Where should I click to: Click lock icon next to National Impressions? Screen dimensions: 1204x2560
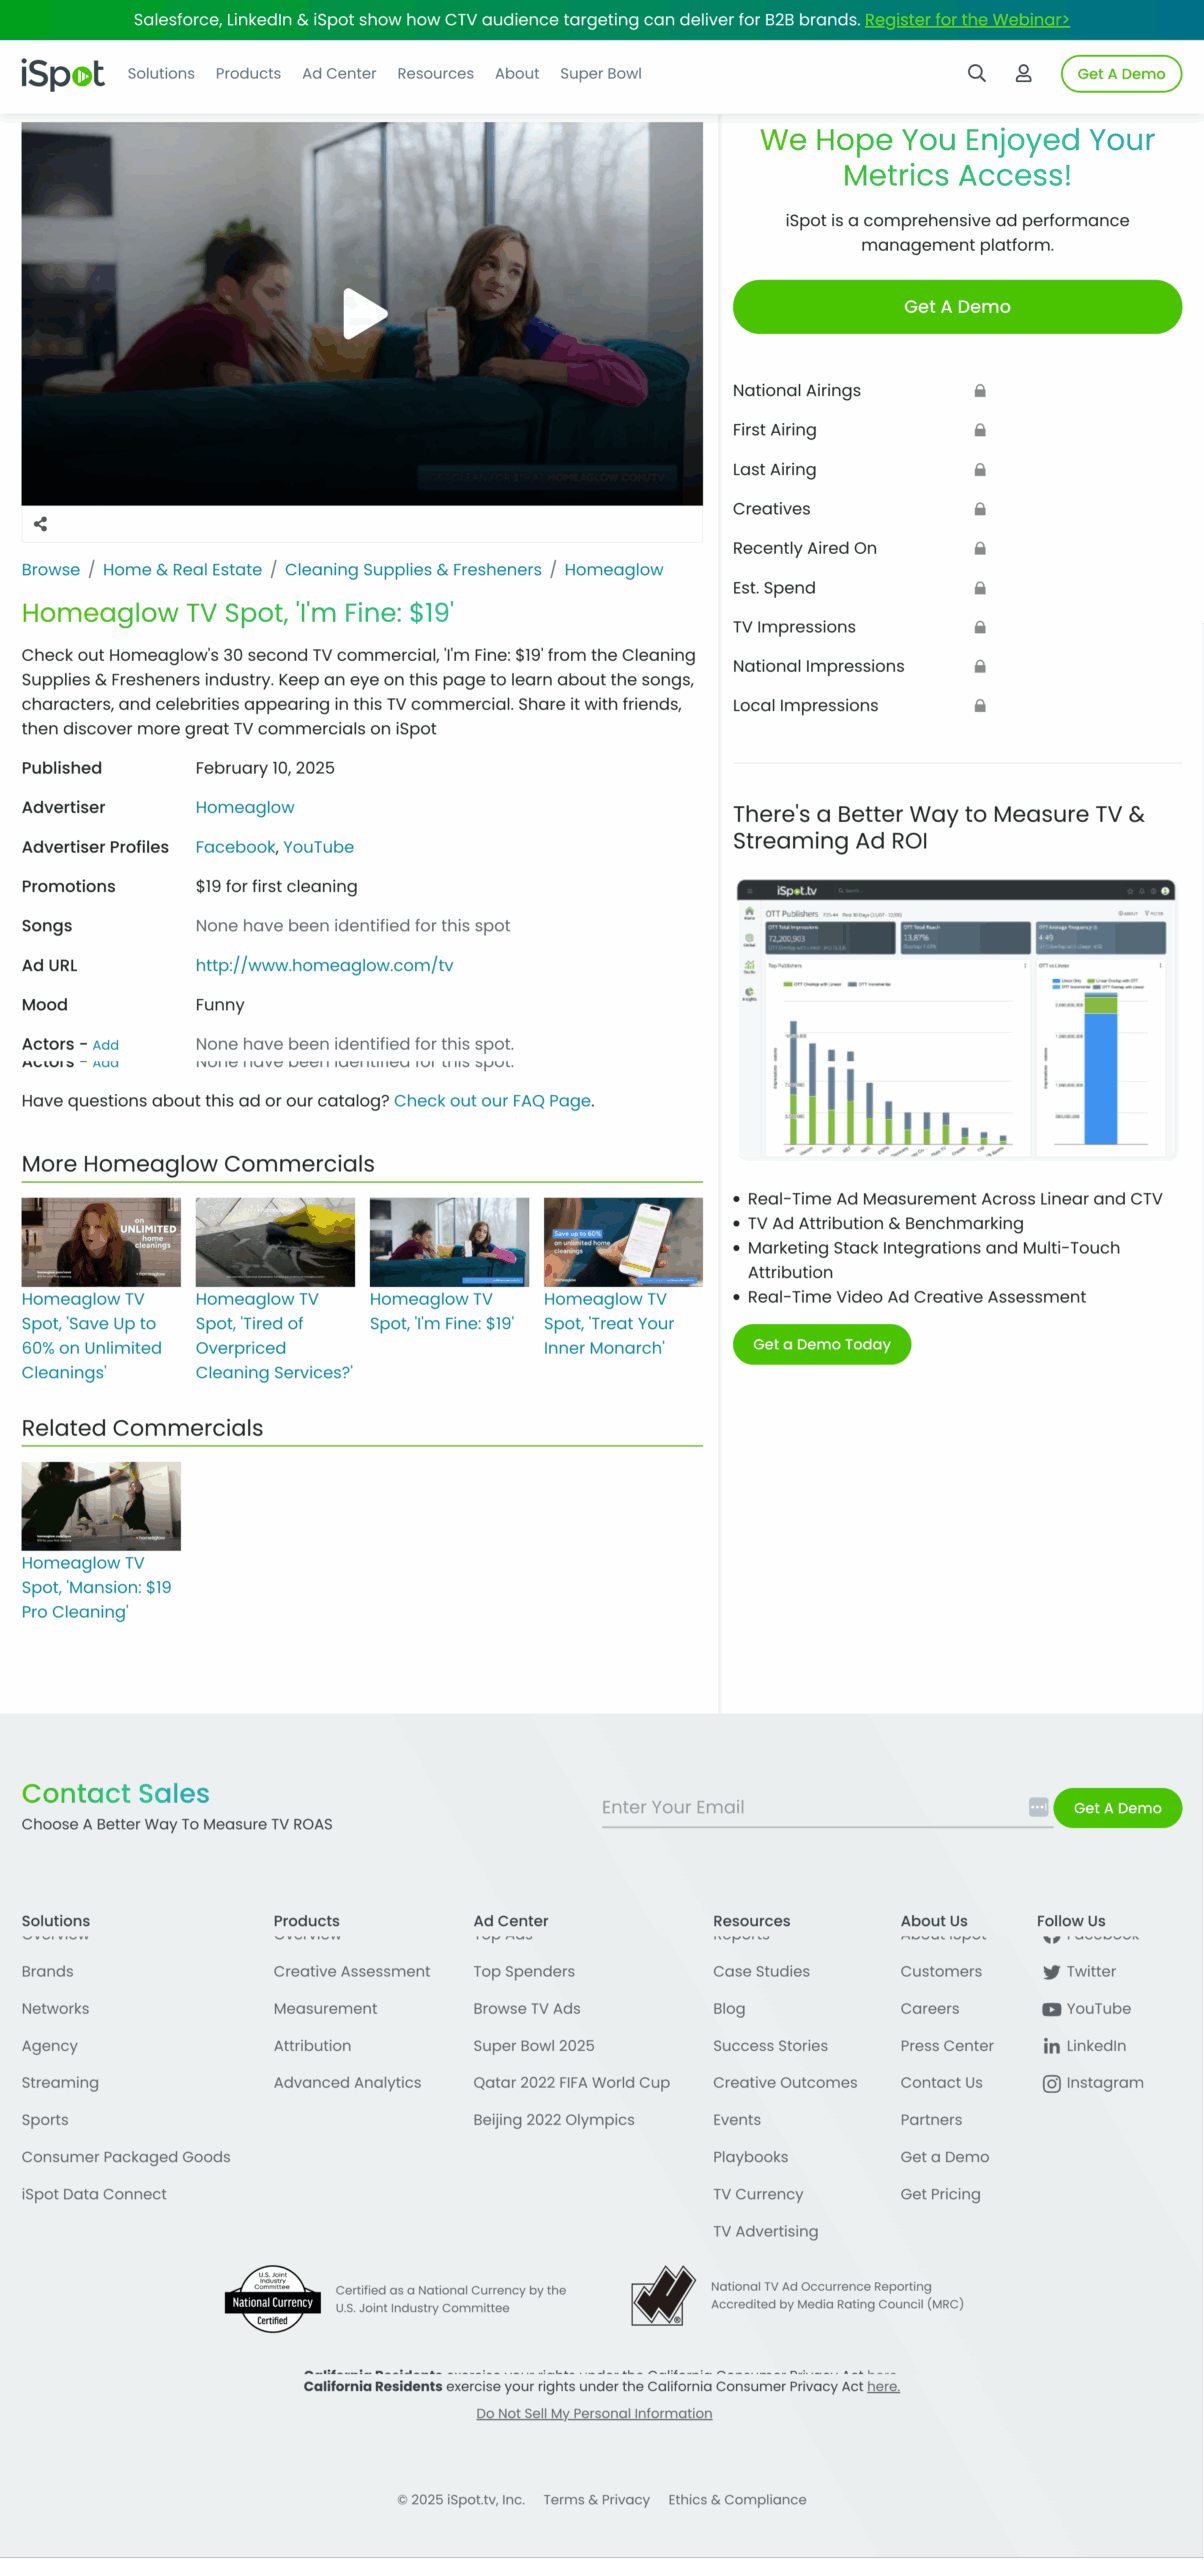coord(980,666)
